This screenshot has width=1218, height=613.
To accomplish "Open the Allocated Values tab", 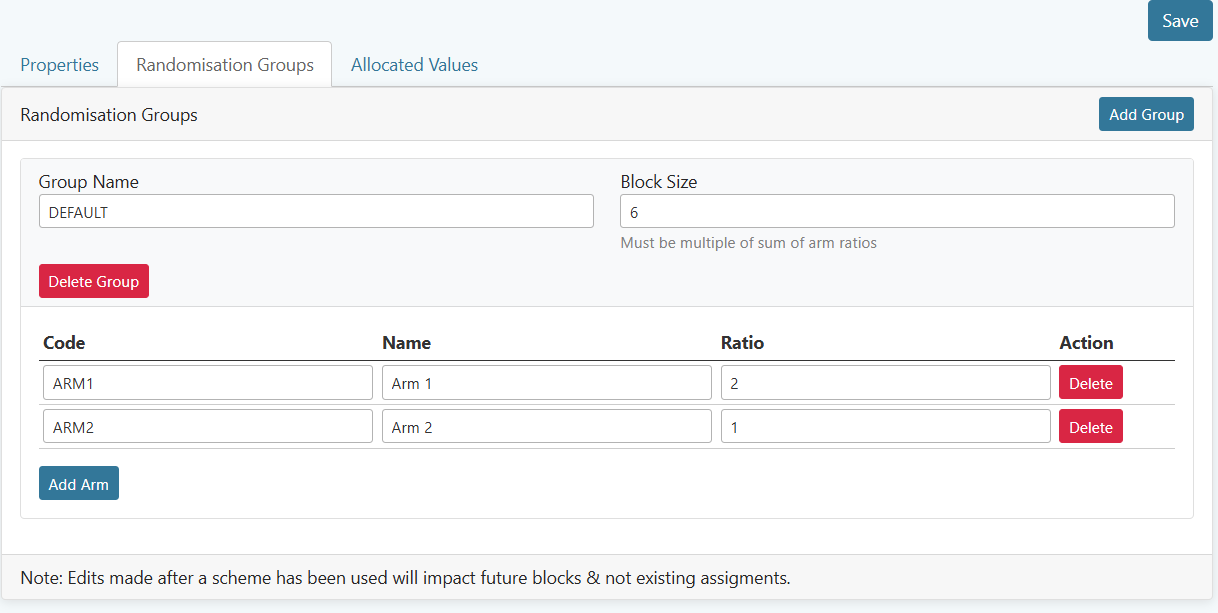I will (414, 64).
